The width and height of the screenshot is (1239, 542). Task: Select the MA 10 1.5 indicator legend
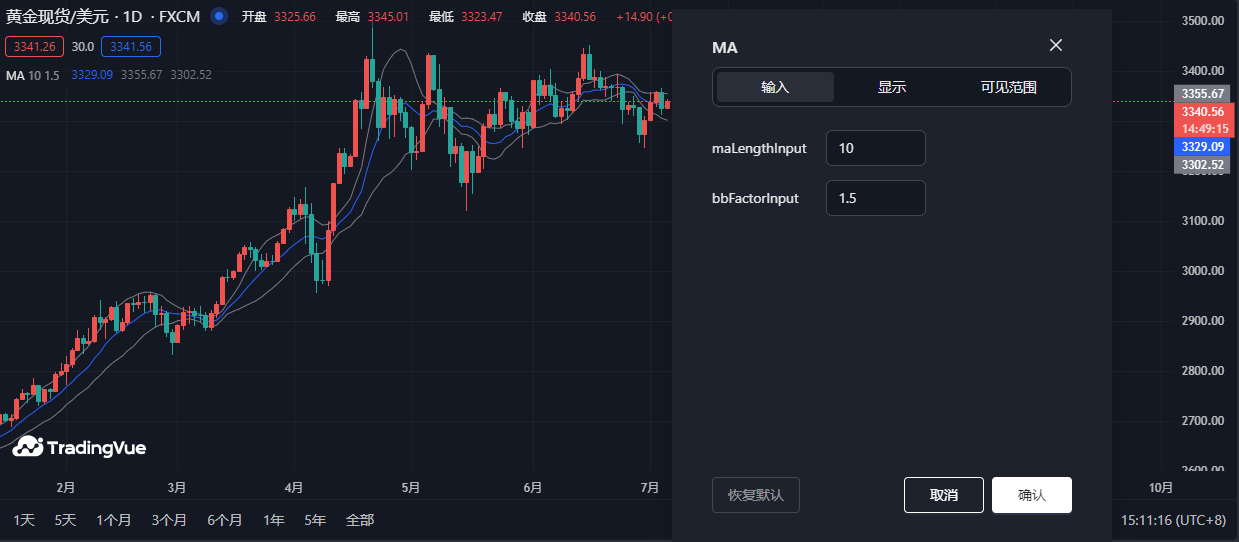[x=34, y=75]
